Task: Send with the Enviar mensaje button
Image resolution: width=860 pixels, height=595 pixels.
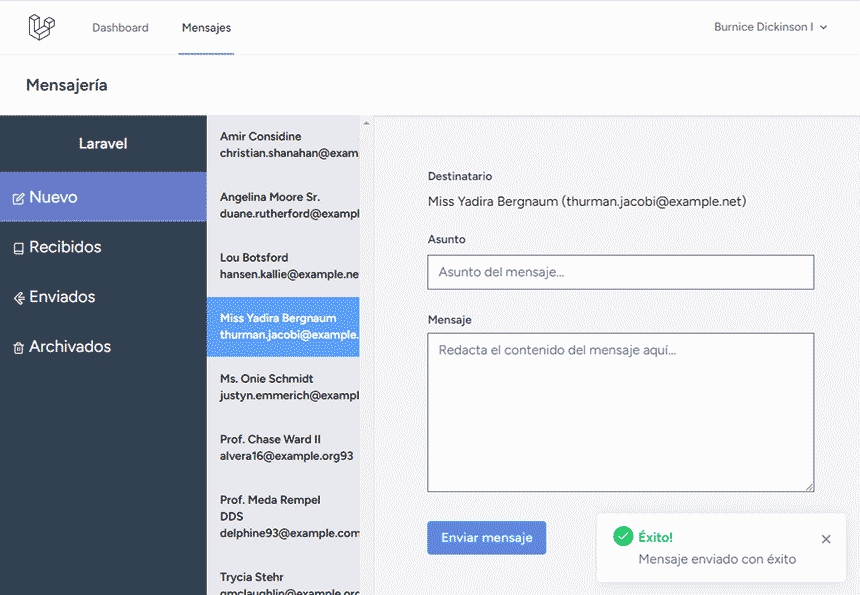Action: (x=486, y=537)
